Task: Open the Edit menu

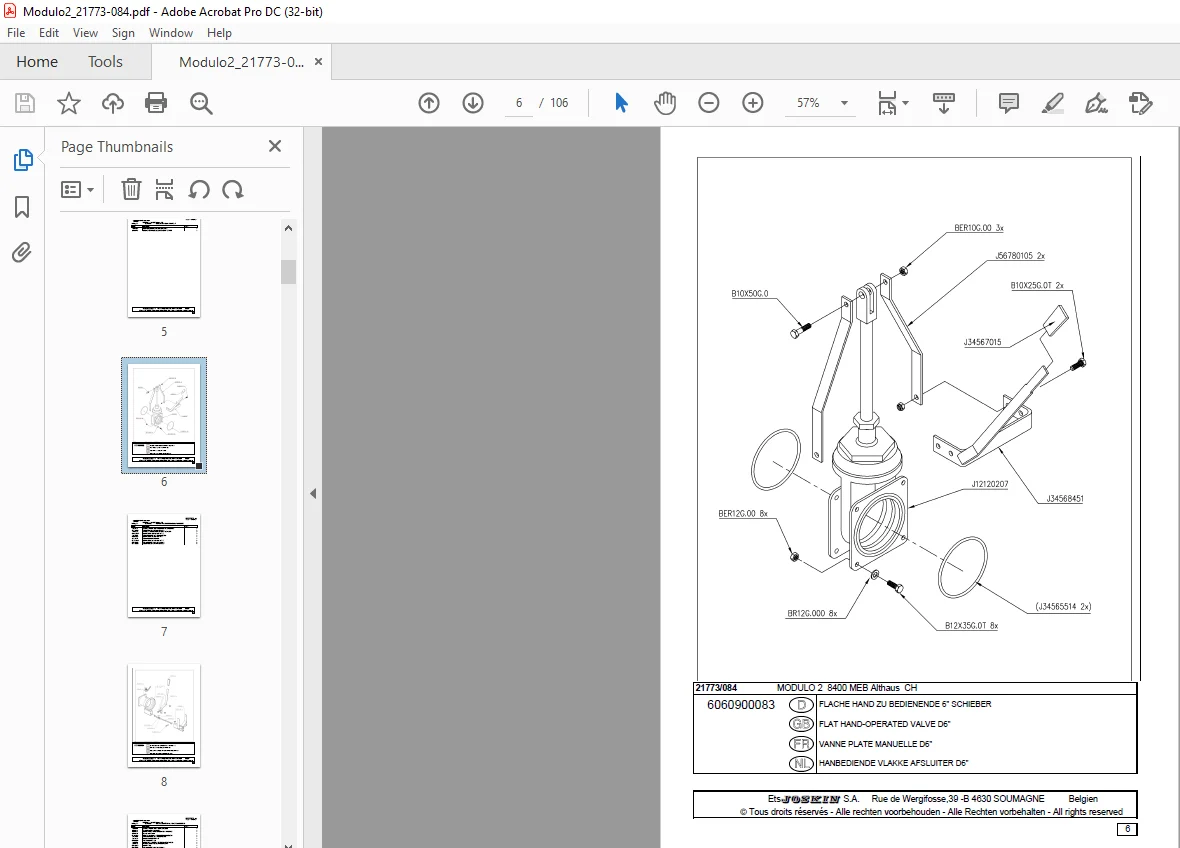Action: (x=49, y=32)
